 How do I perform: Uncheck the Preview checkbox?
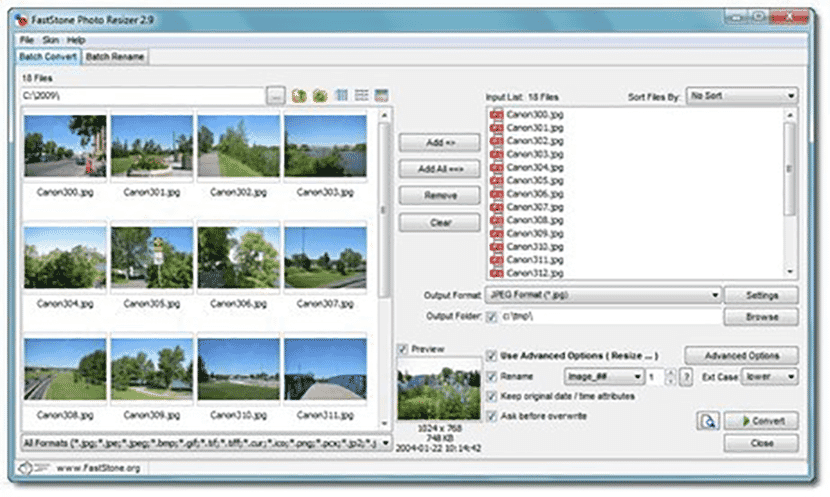pyautogui.click(x=403, y=349)
